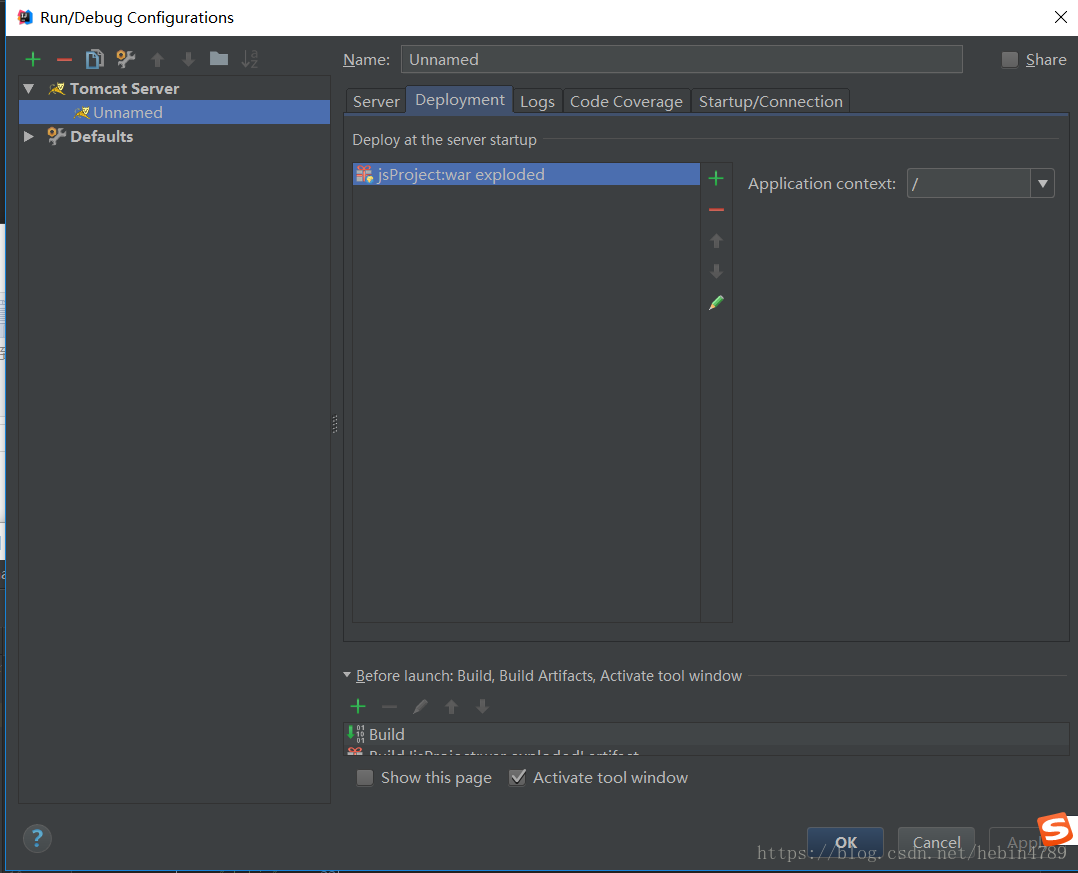Image resolution: width=1078 pixels, height=873 pixels.
Task: Remove selected configuration with red minus
Action: point(64,60)
